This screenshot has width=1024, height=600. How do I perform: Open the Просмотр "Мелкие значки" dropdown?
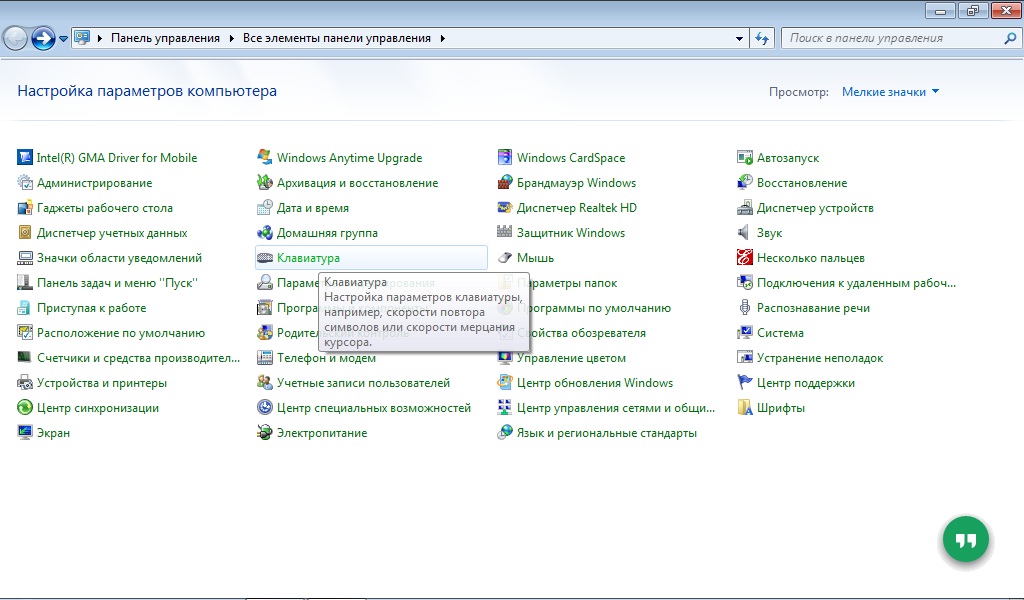coord(890,92)
